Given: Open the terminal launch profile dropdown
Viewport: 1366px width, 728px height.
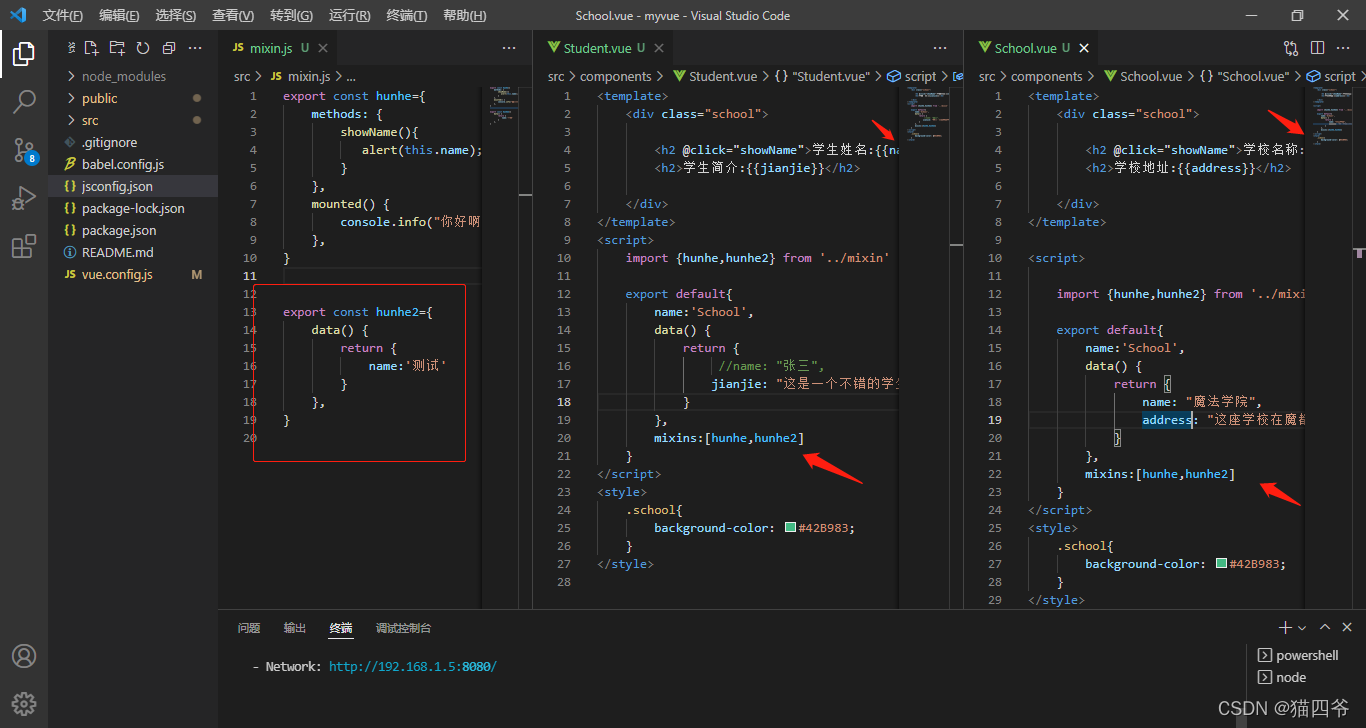Looking at the screenshot, I should pos(1301,628).
